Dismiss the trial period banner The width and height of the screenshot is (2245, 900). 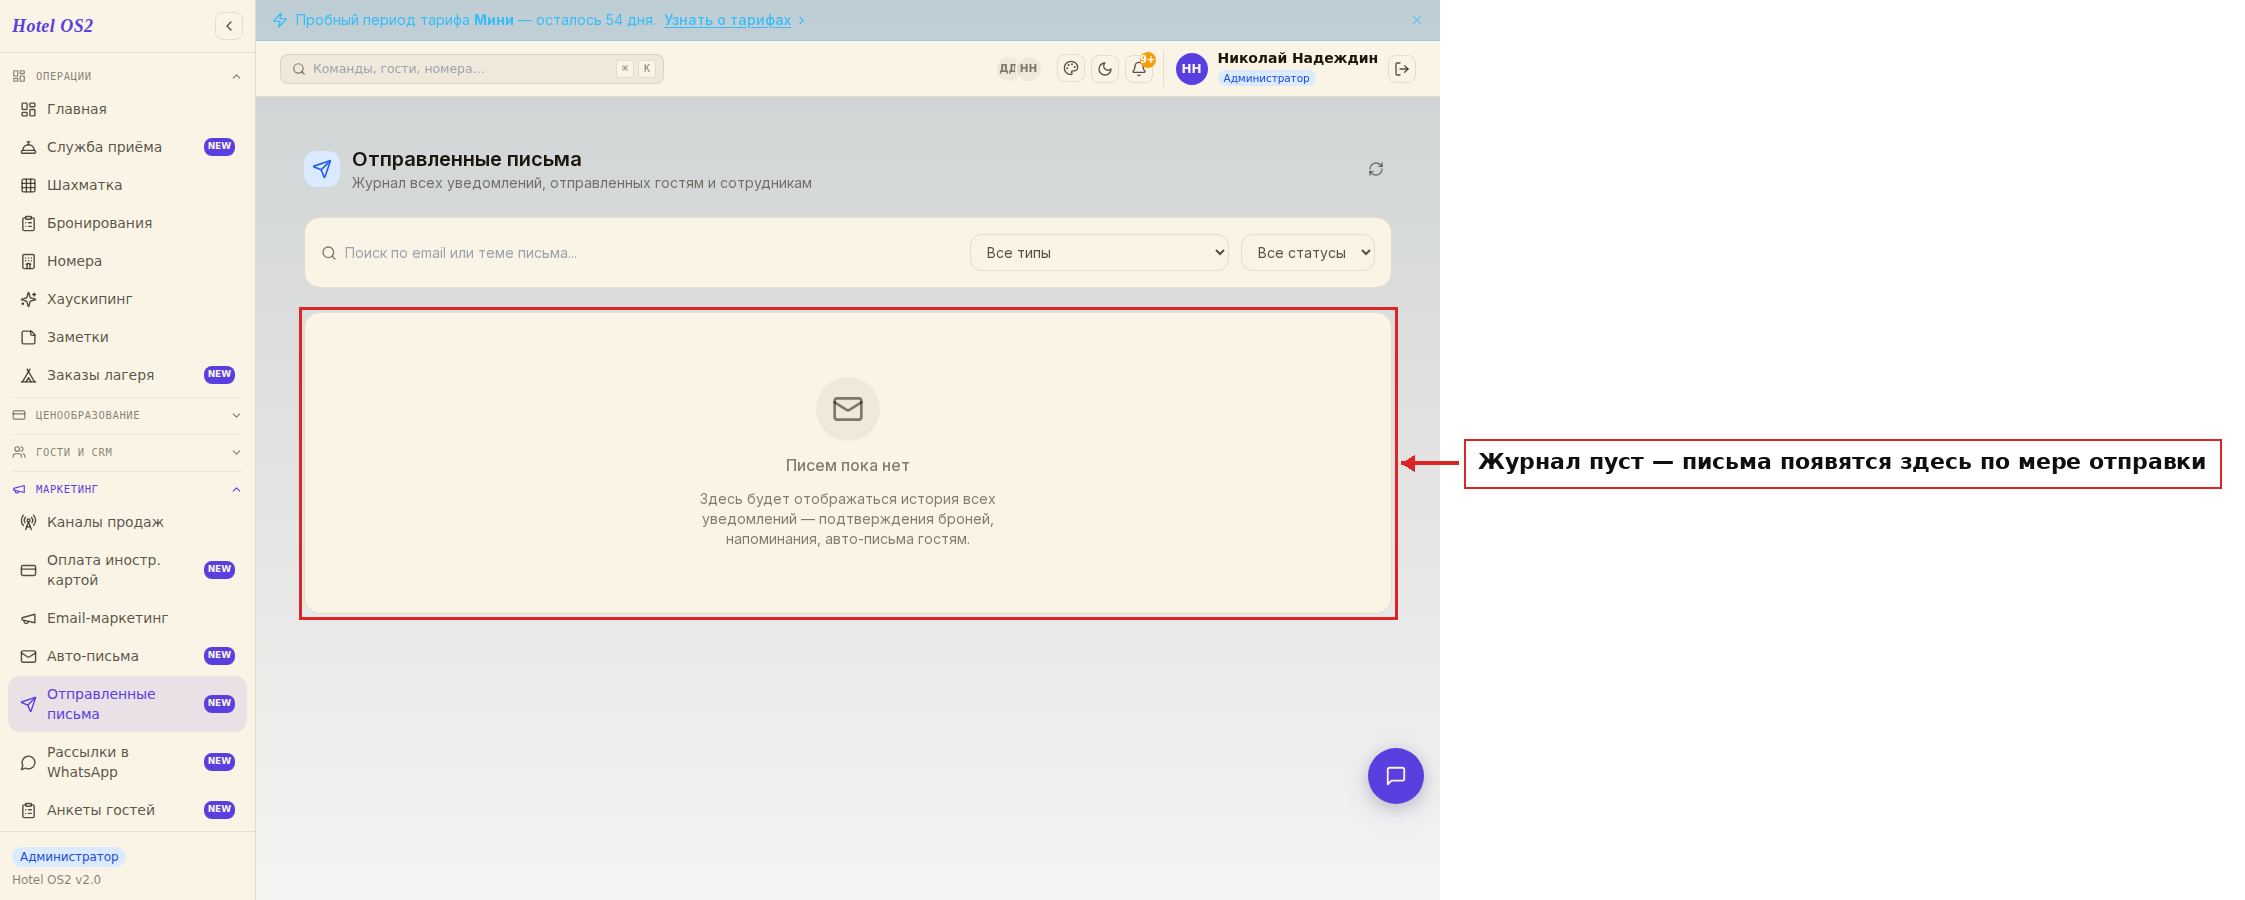(1417, 20)
